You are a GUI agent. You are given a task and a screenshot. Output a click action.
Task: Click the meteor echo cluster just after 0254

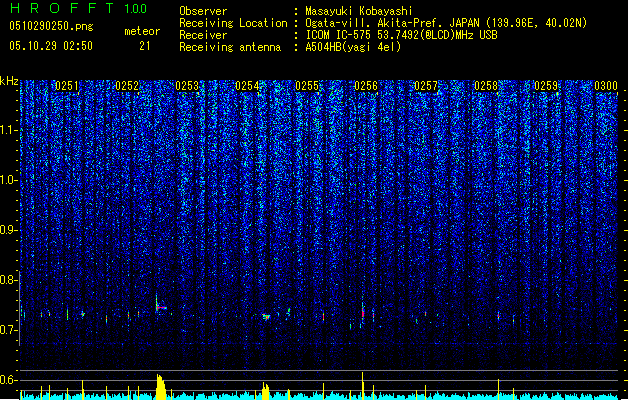pyautogui.click(x=266, y=317)
